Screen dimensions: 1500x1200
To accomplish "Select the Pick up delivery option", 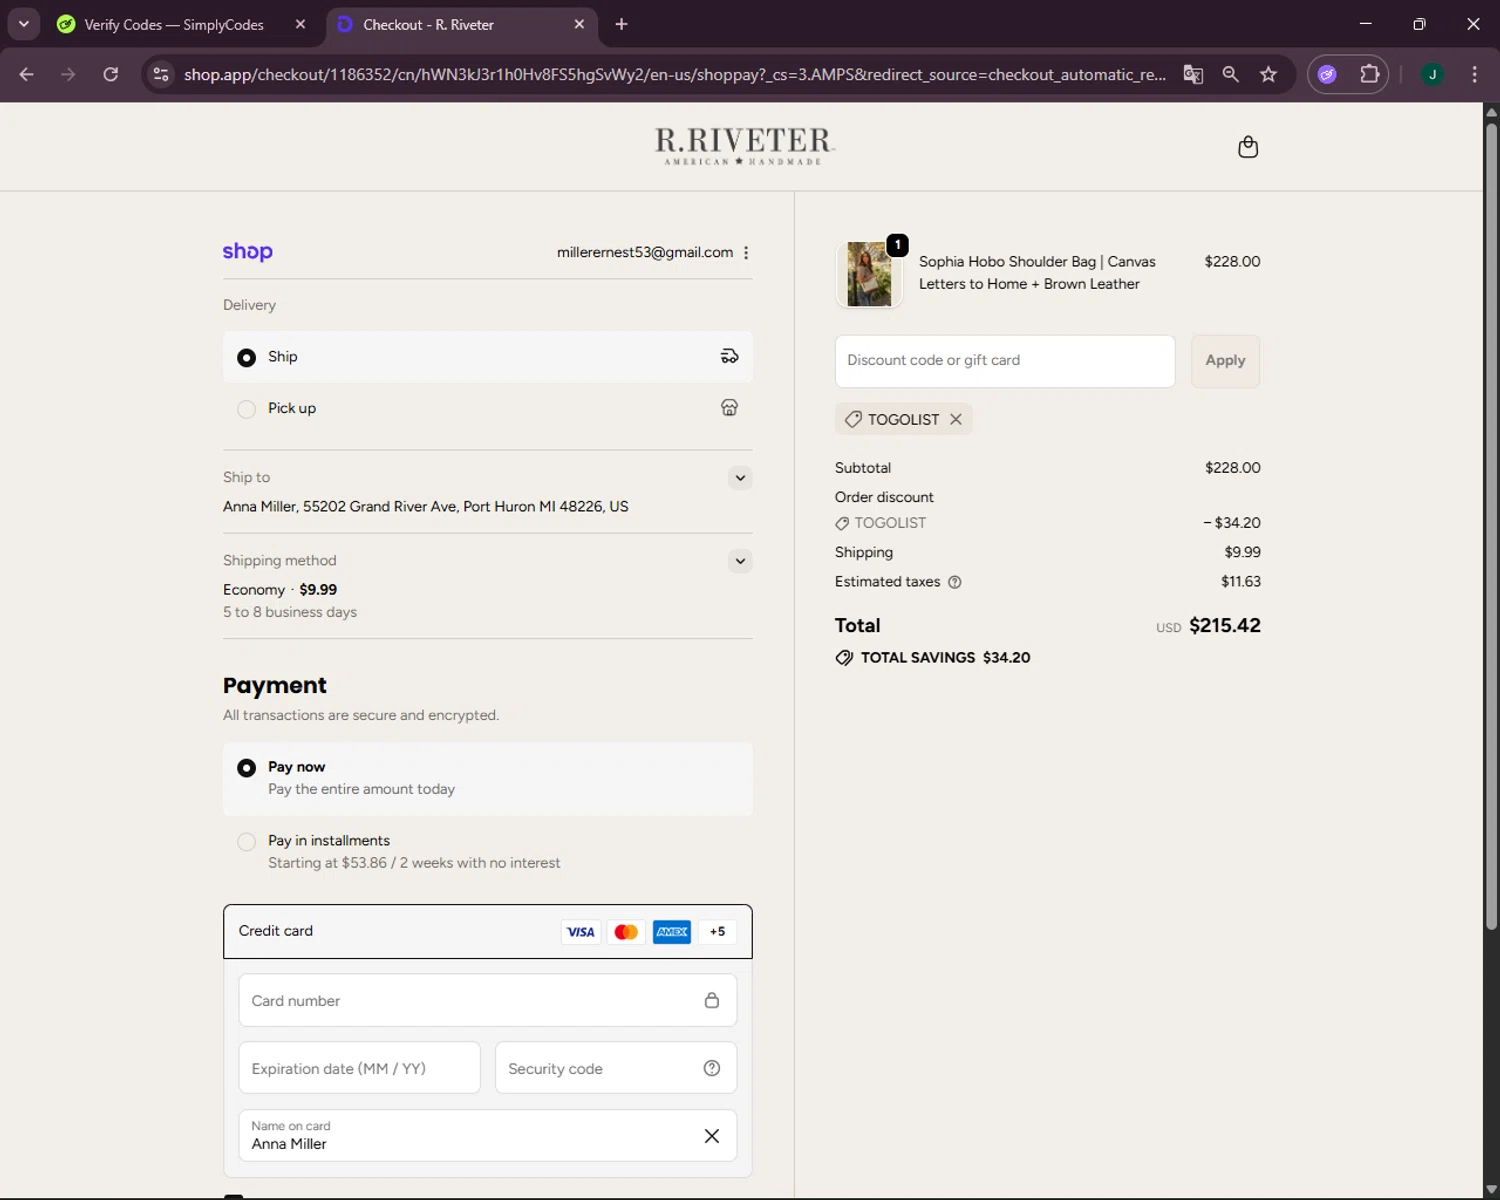I will point(487,408).
